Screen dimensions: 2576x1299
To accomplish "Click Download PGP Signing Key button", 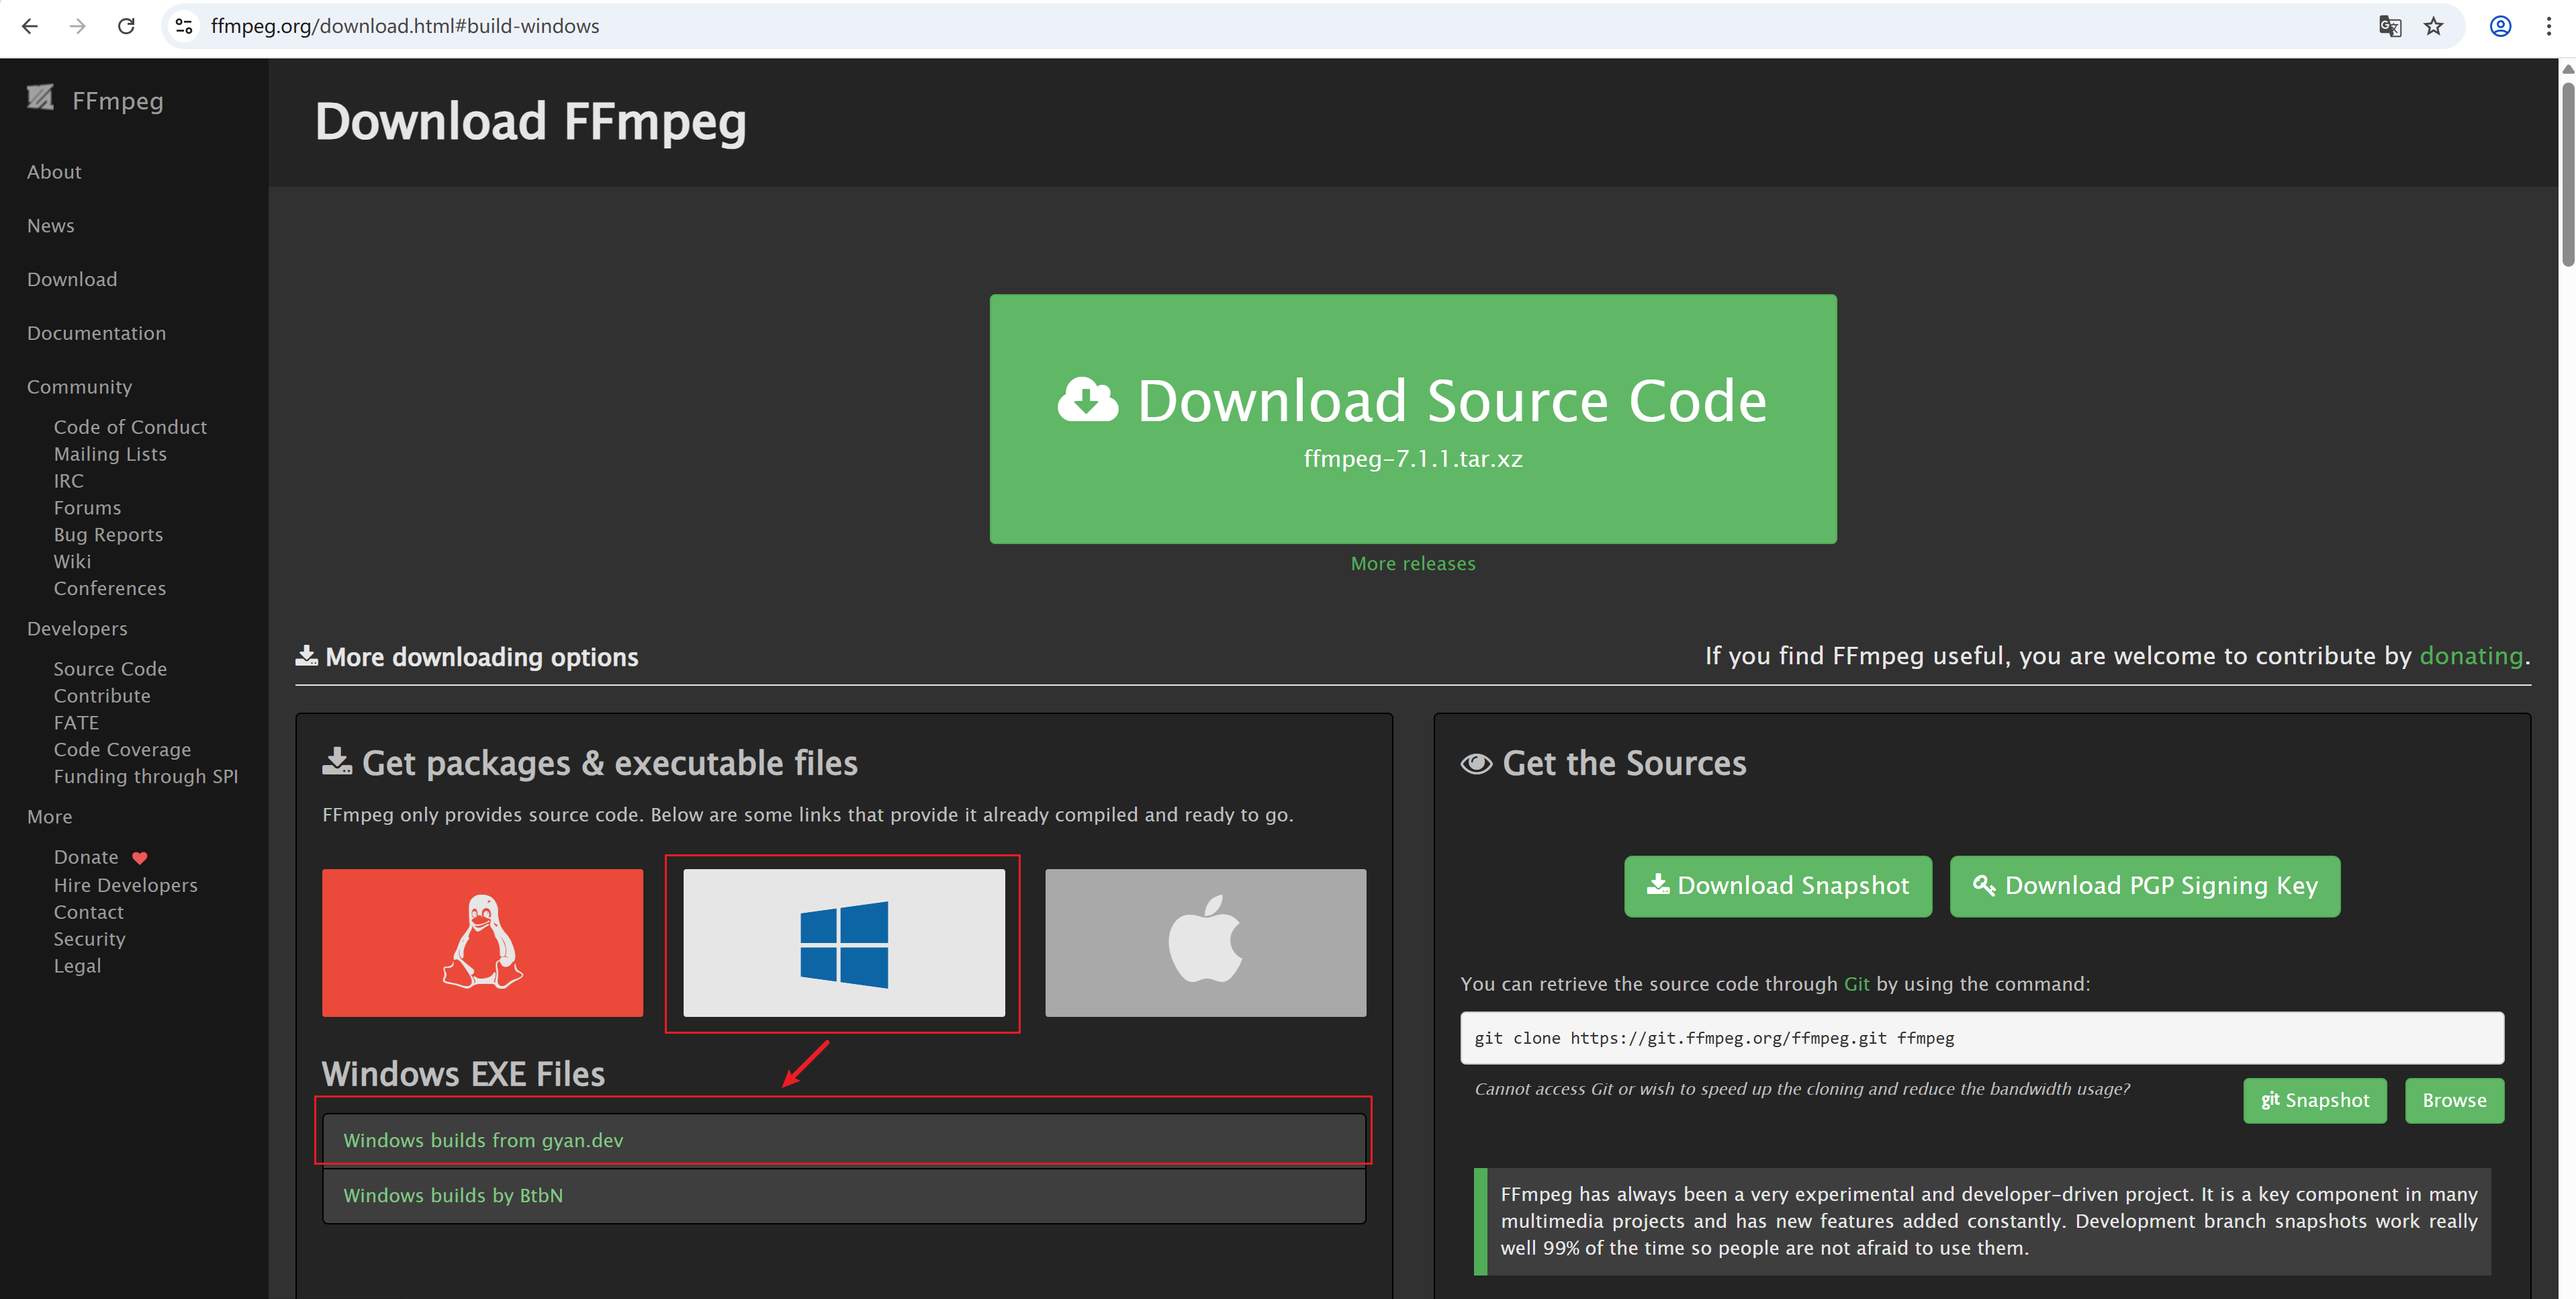I will point(2144,886).
